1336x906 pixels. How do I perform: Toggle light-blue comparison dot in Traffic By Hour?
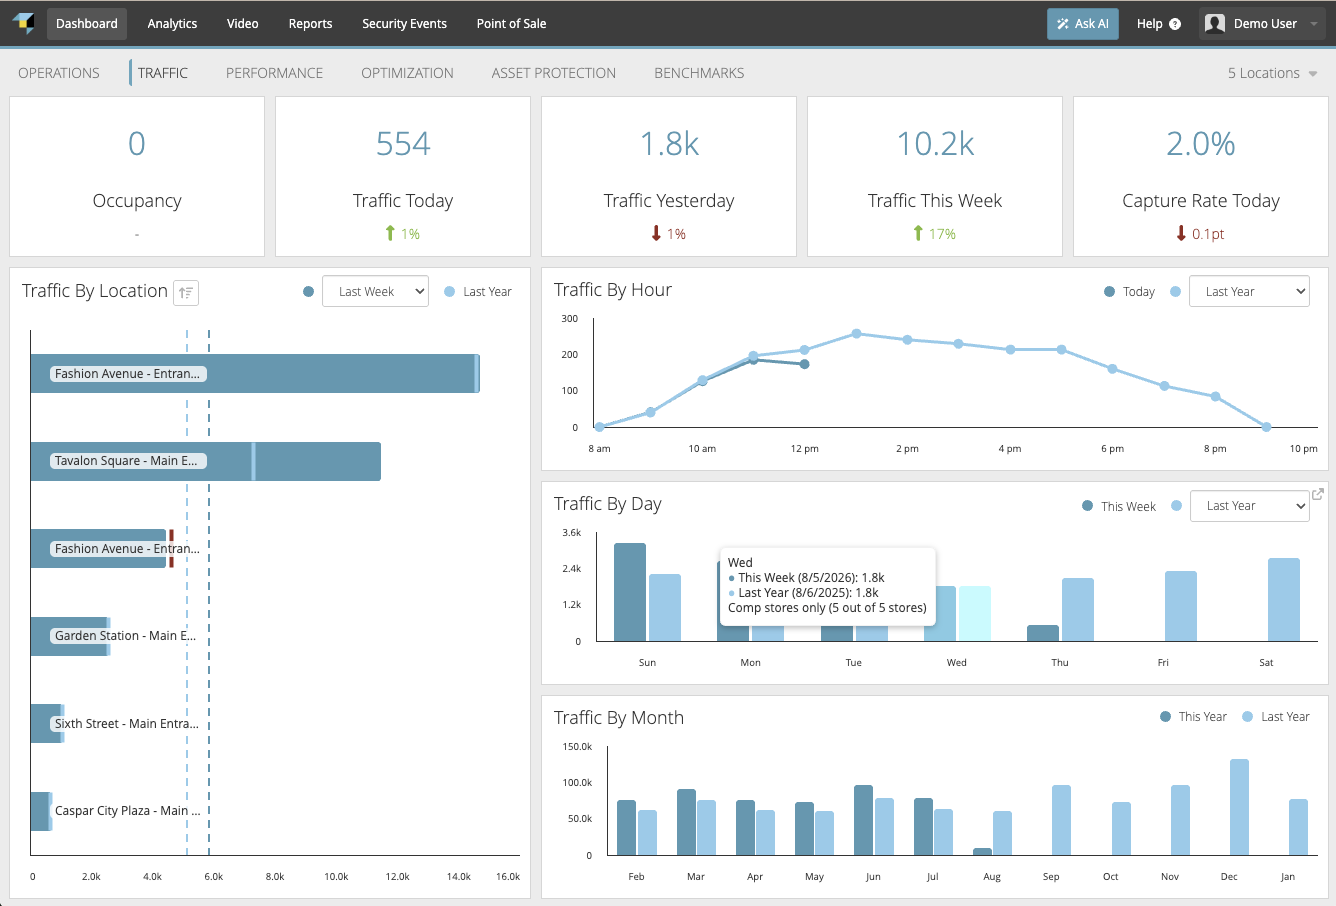(x=1175, y=292)
